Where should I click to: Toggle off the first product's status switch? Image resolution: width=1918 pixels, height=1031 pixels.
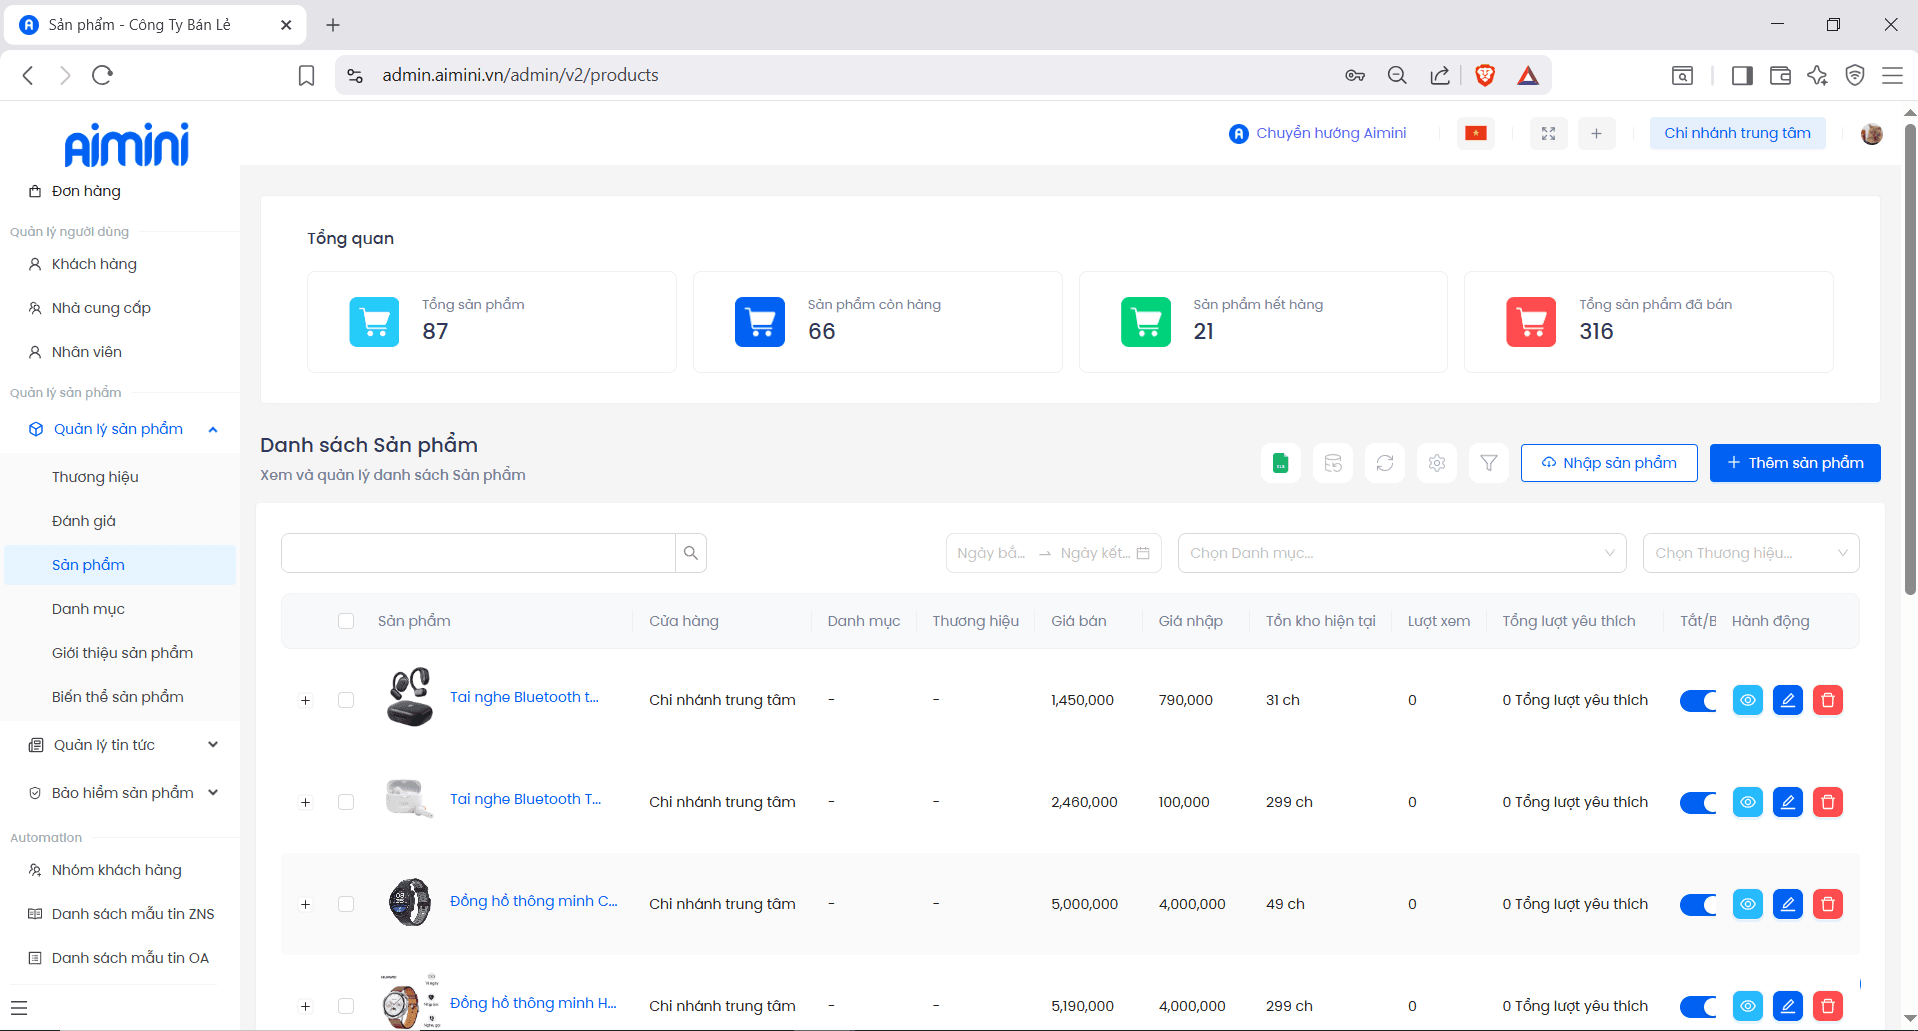pyautogui.click(x=1698, y=700)
